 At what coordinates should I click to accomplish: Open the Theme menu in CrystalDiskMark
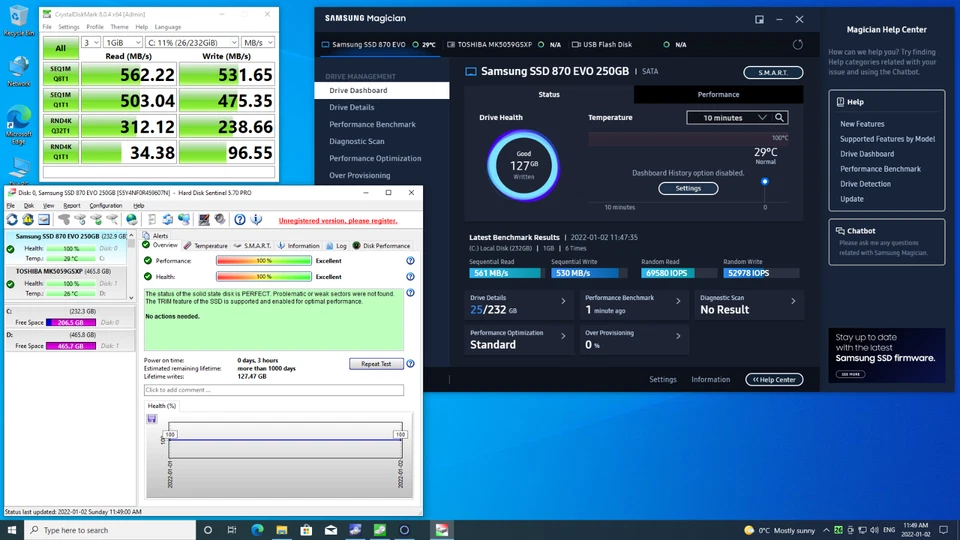coord(119,27)
